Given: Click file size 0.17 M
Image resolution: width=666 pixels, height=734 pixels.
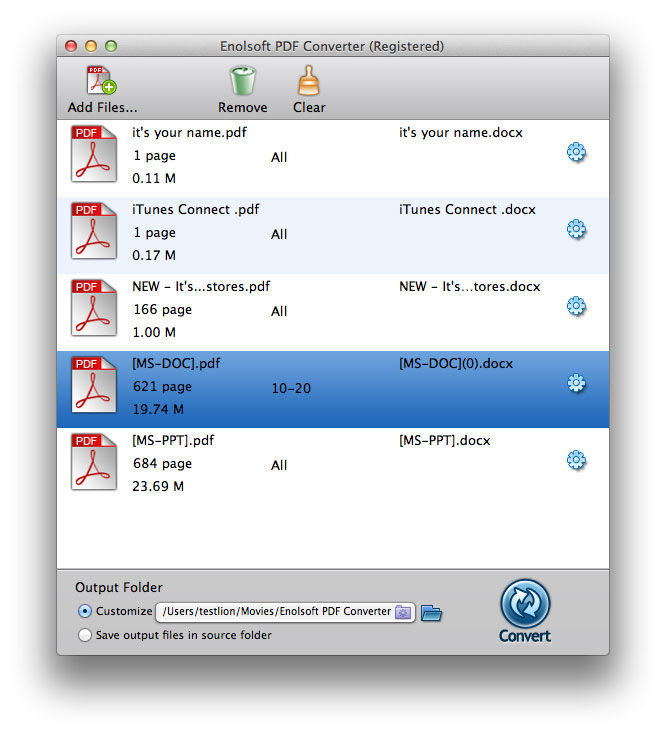Looking at the screenshot, I should pyautogui.click(x=154, y=255).
